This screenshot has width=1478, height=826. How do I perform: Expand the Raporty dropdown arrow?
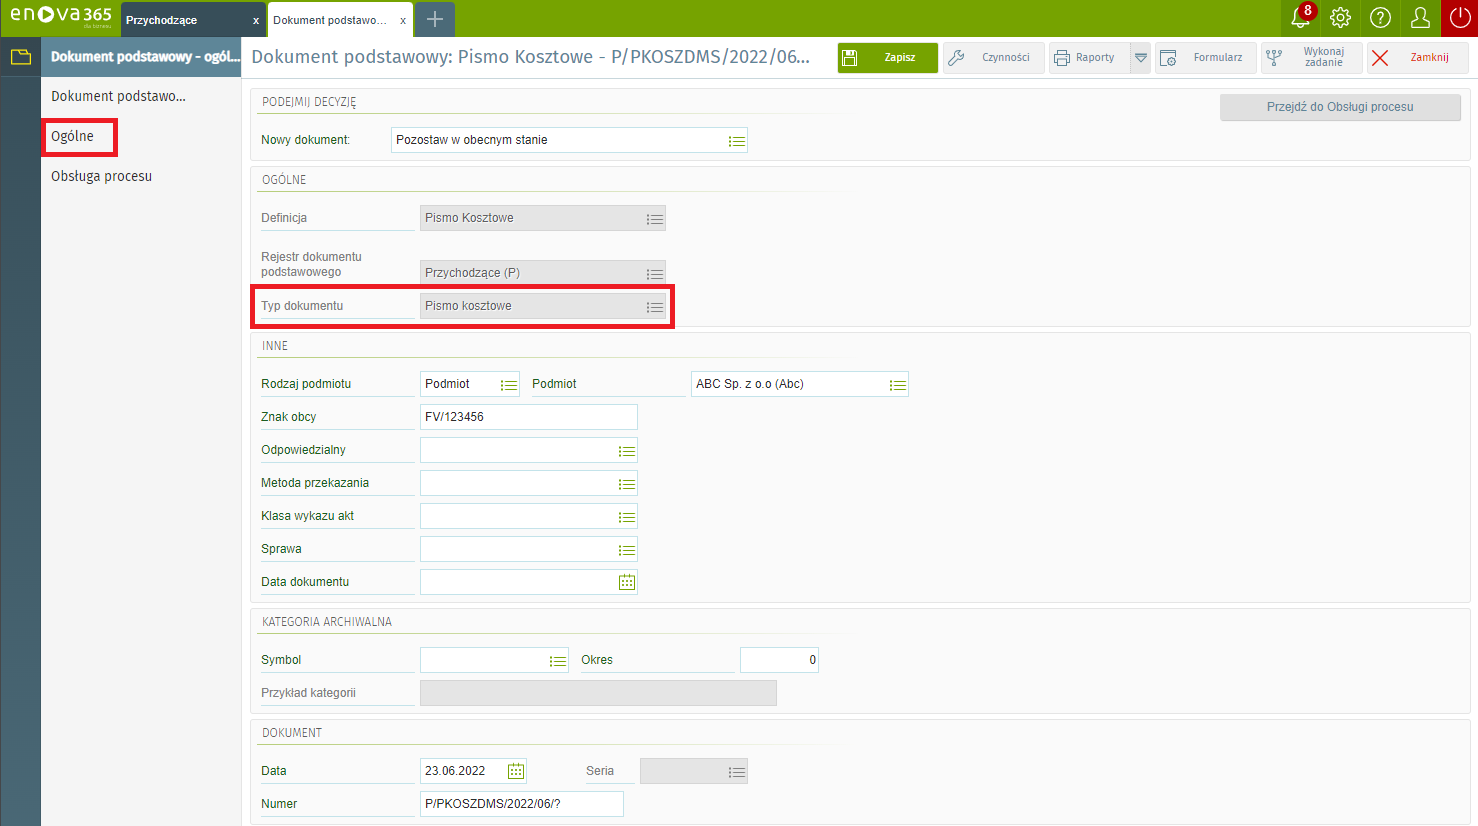(1140, 58)
